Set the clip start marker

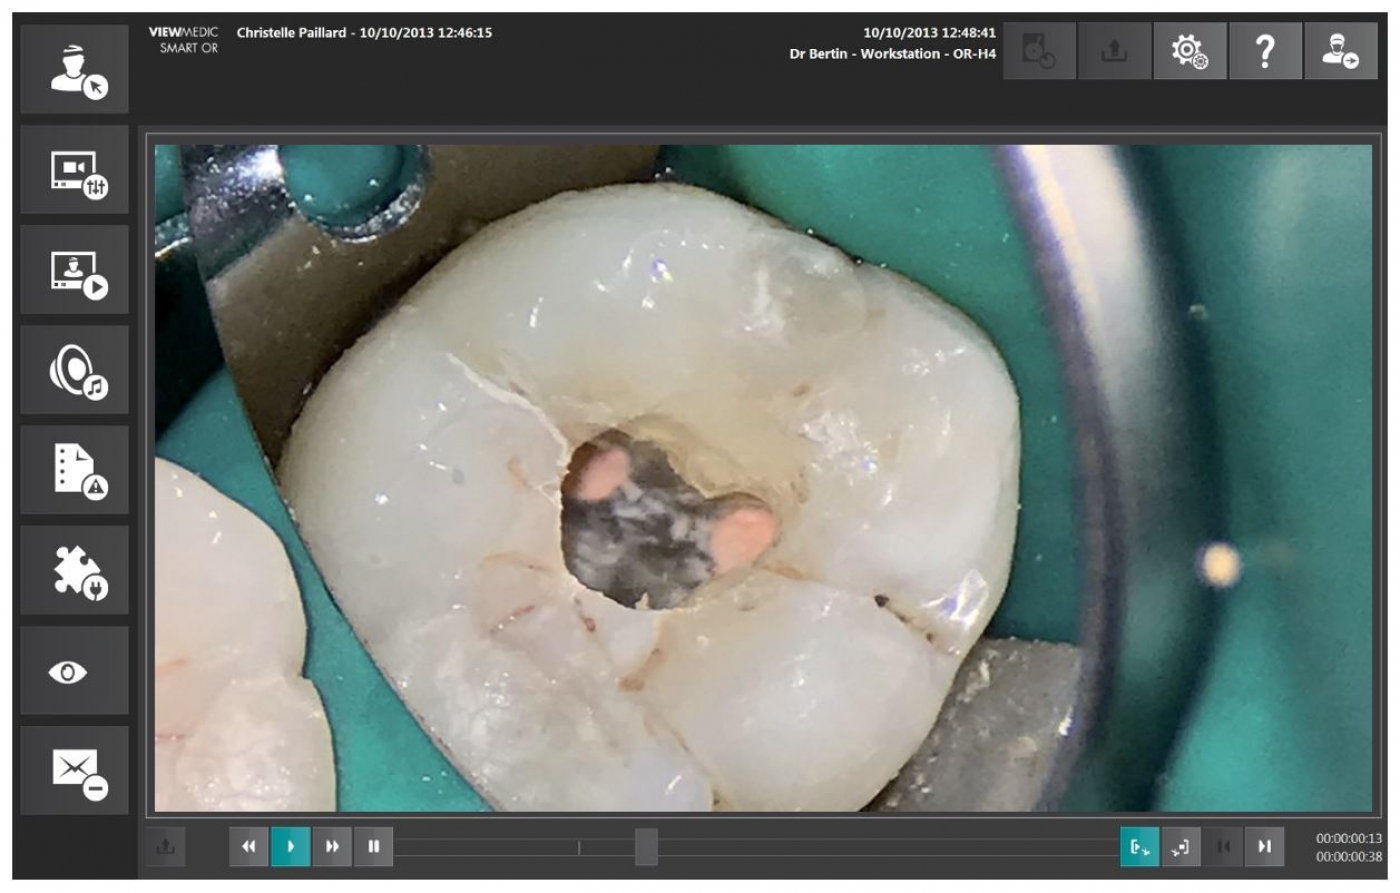point(1140,847)
